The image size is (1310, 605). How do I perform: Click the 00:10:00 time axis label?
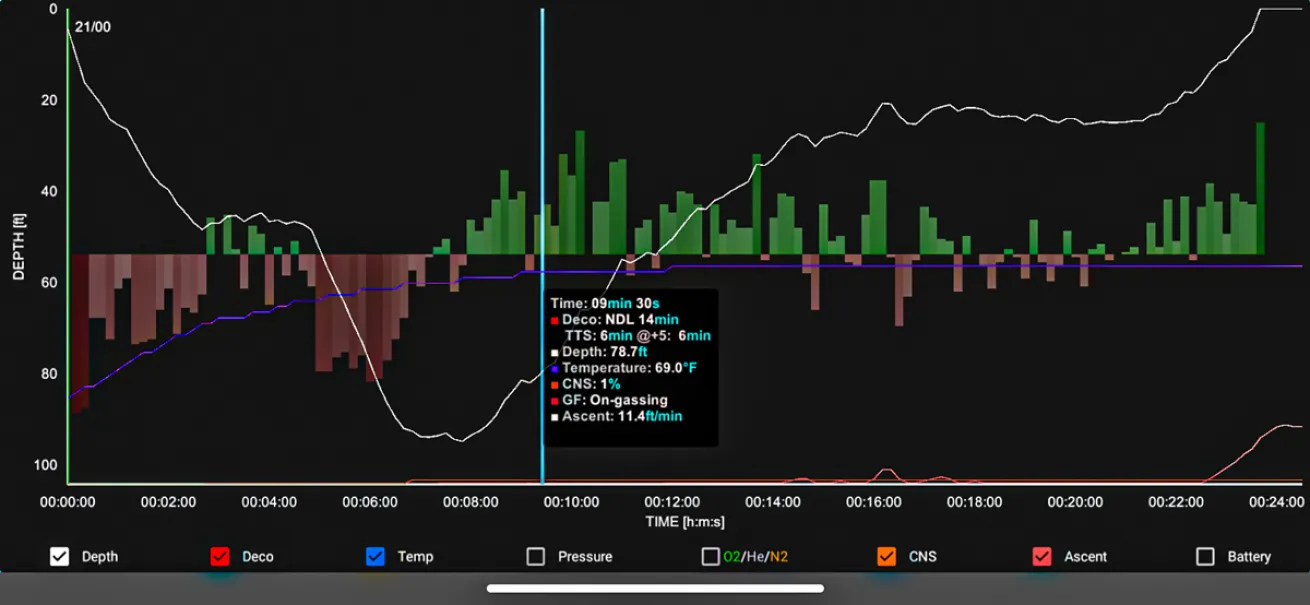click(571, 502)
